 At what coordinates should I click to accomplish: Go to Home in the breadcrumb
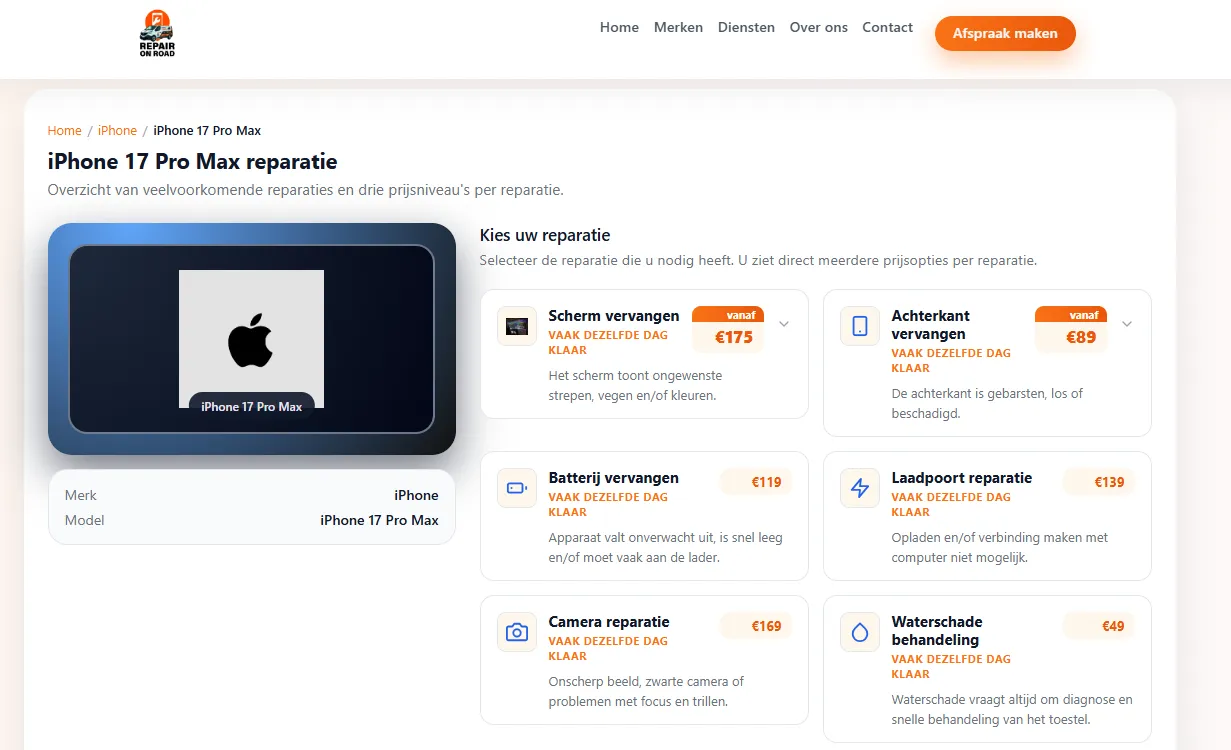tap(64, 130)
